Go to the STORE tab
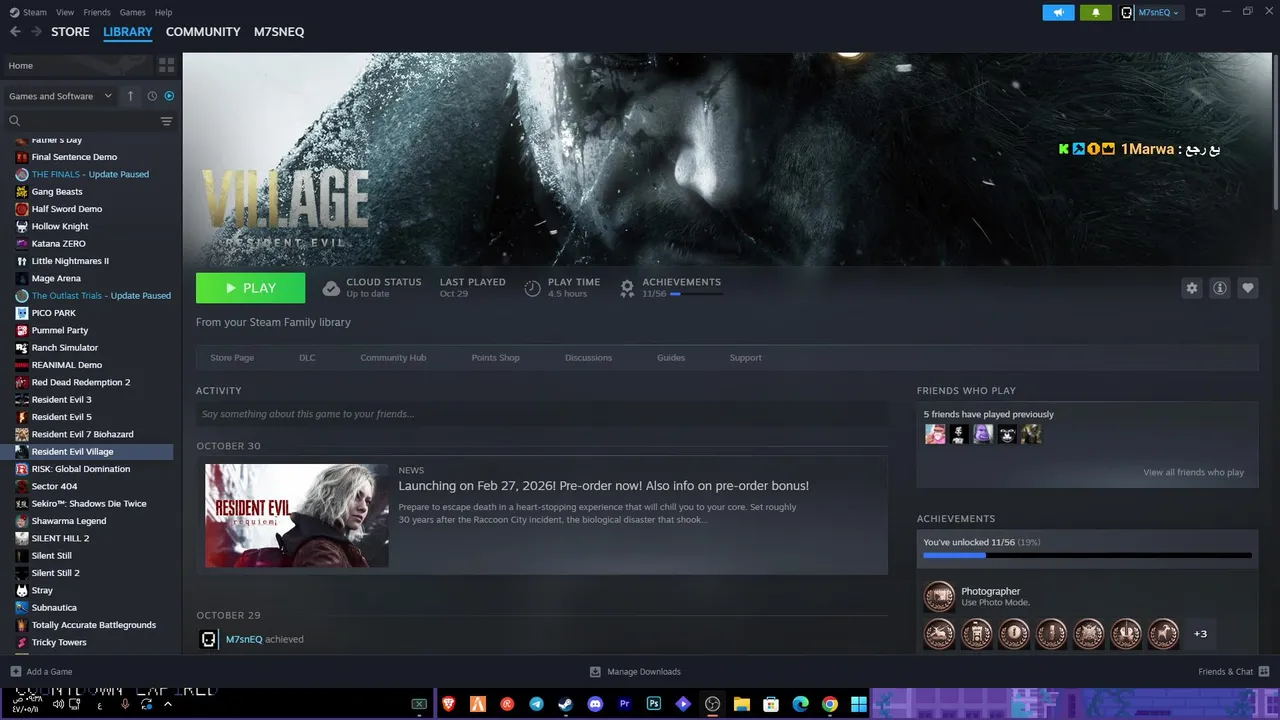Viewport: 1280px width, 720px height. click(x=70, y=32)
